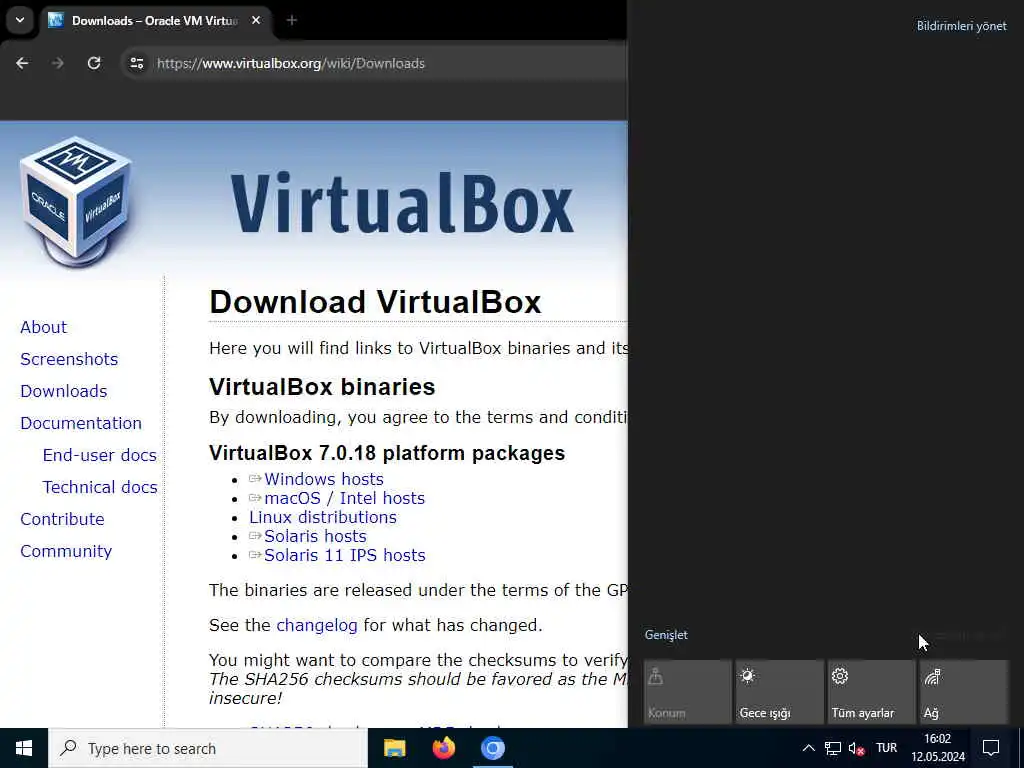Close the Downloads – Oracle VM VirtualBox tab
The width and height of the screenshot is (1024, 768).
256,20
